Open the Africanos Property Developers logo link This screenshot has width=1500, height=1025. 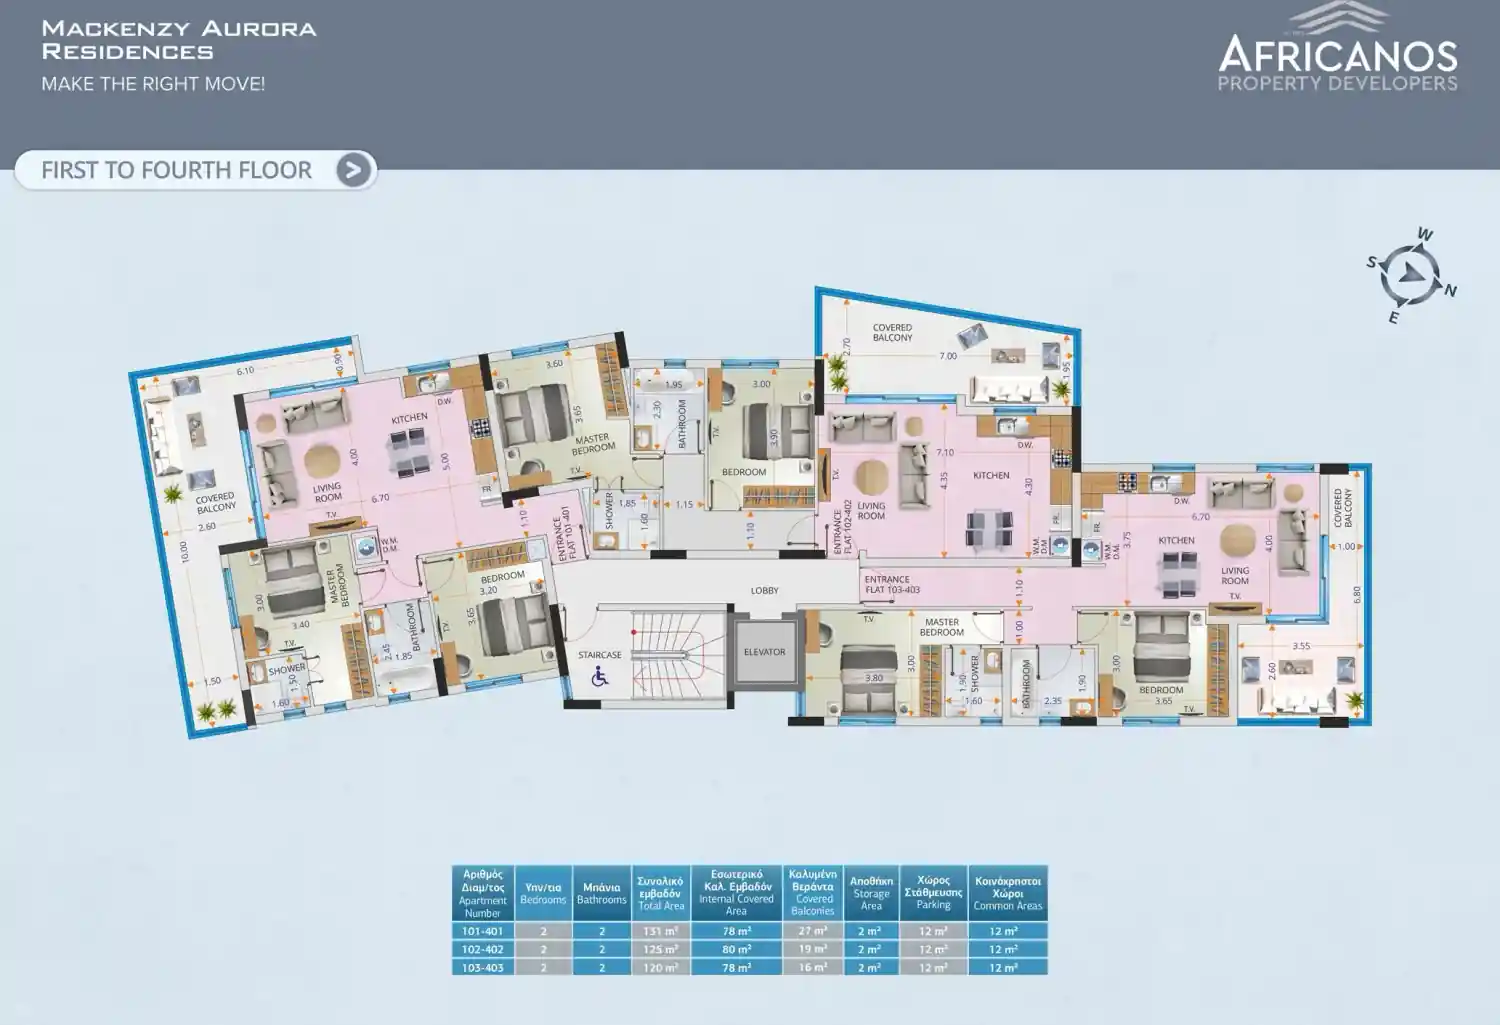[1337, 48]
